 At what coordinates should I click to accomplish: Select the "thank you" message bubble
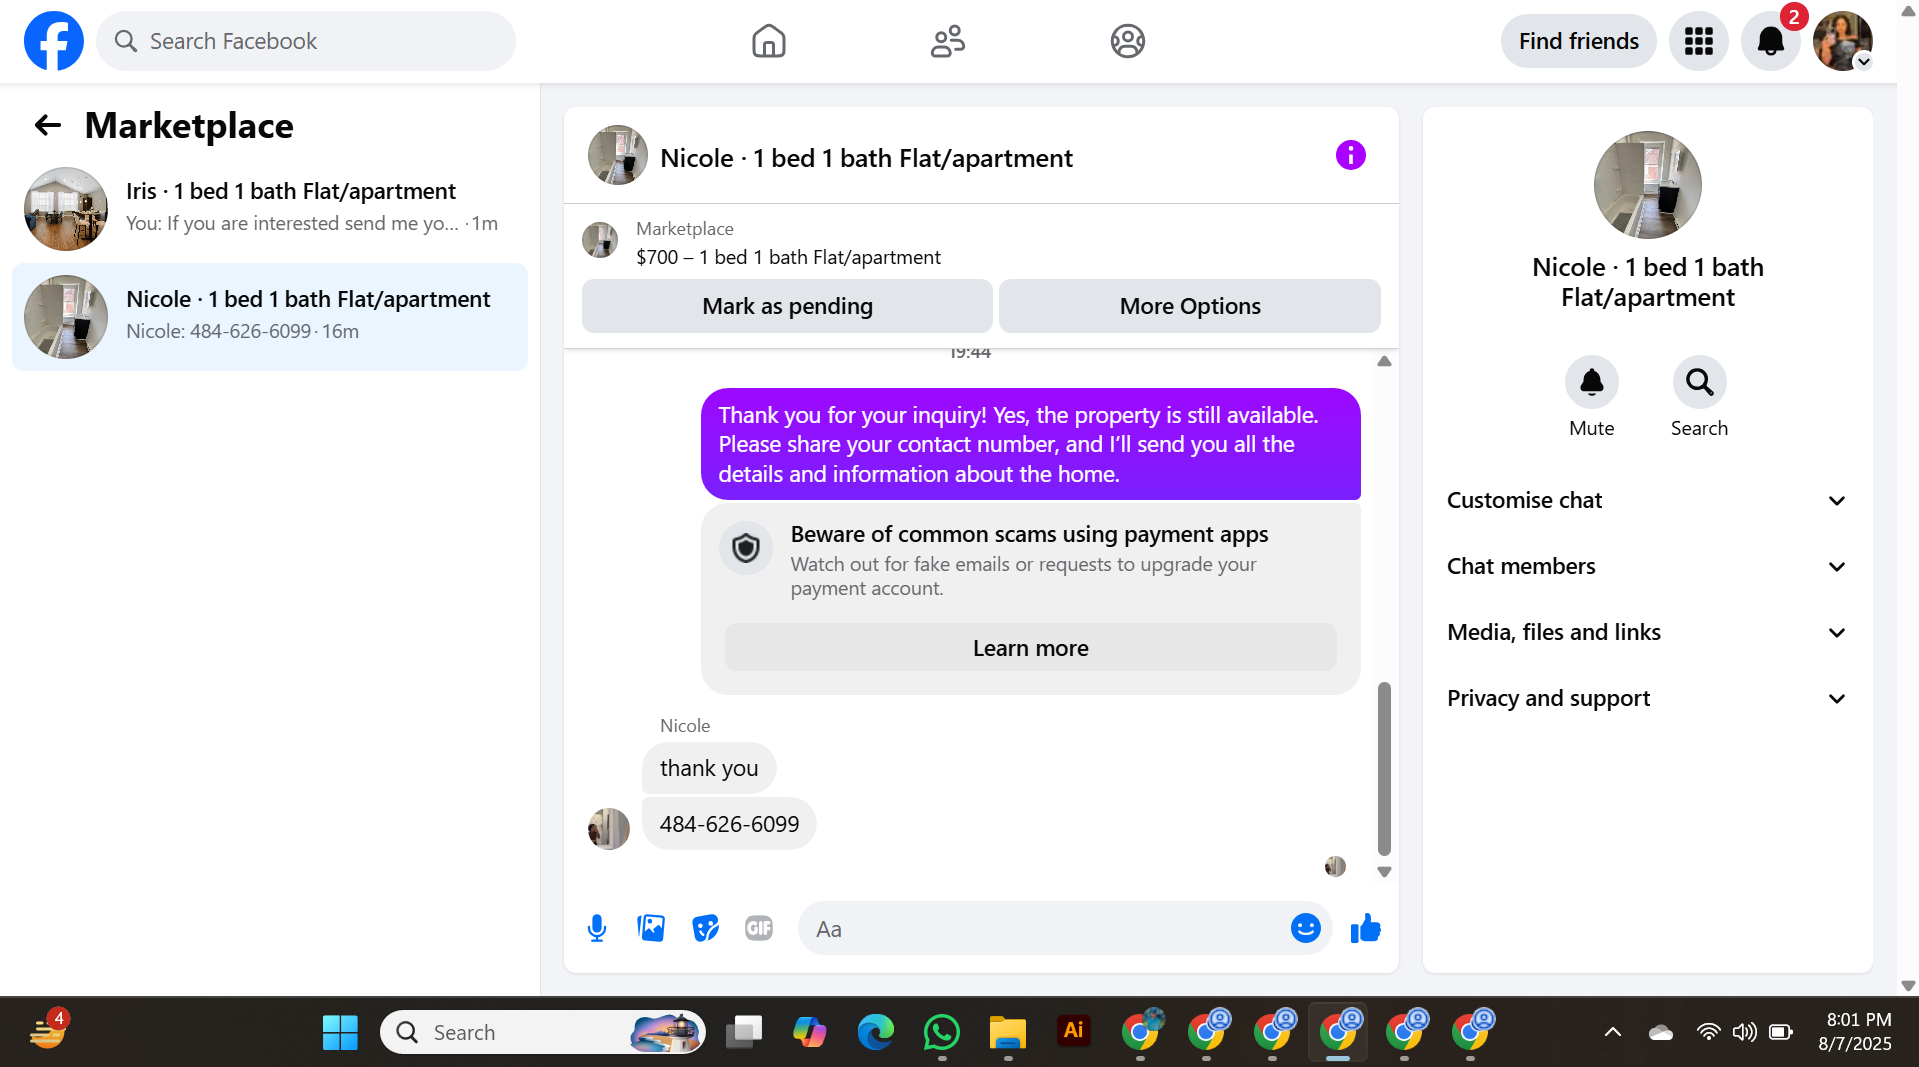click(x=709, y=768)
